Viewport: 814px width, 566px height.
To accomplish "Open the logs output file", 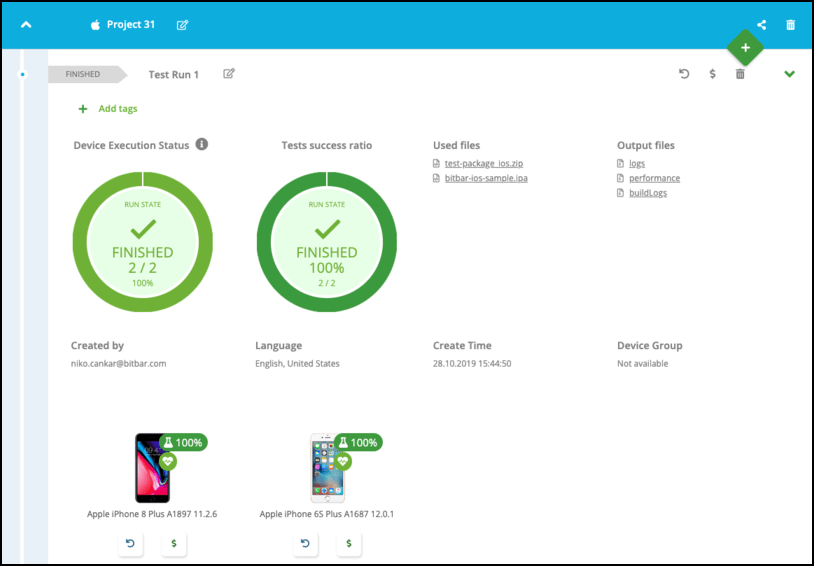I will click(x=637, y=163).
